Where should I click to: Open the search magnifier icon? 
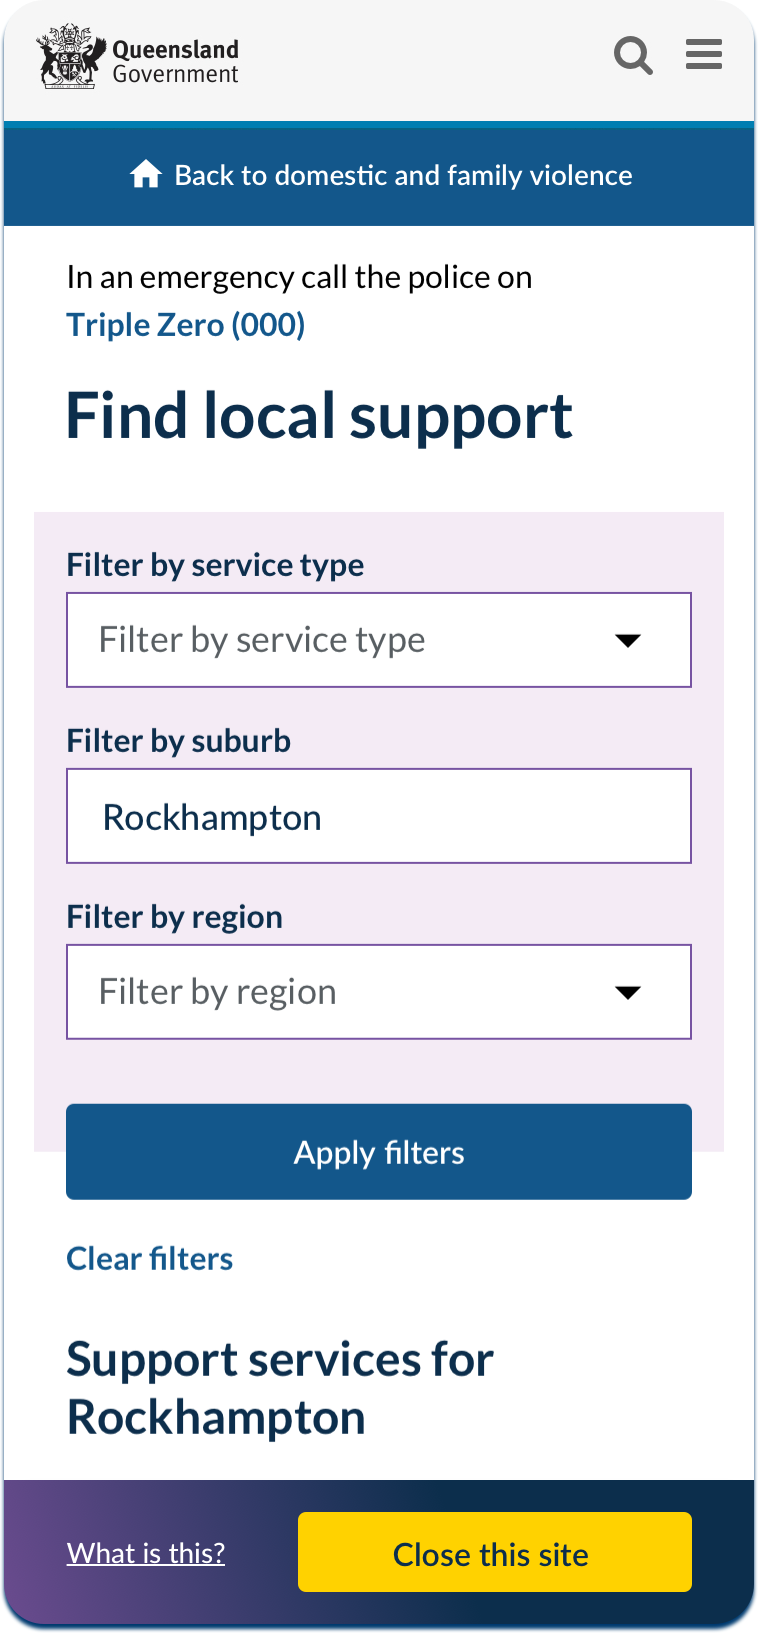[x=633, y=55]
